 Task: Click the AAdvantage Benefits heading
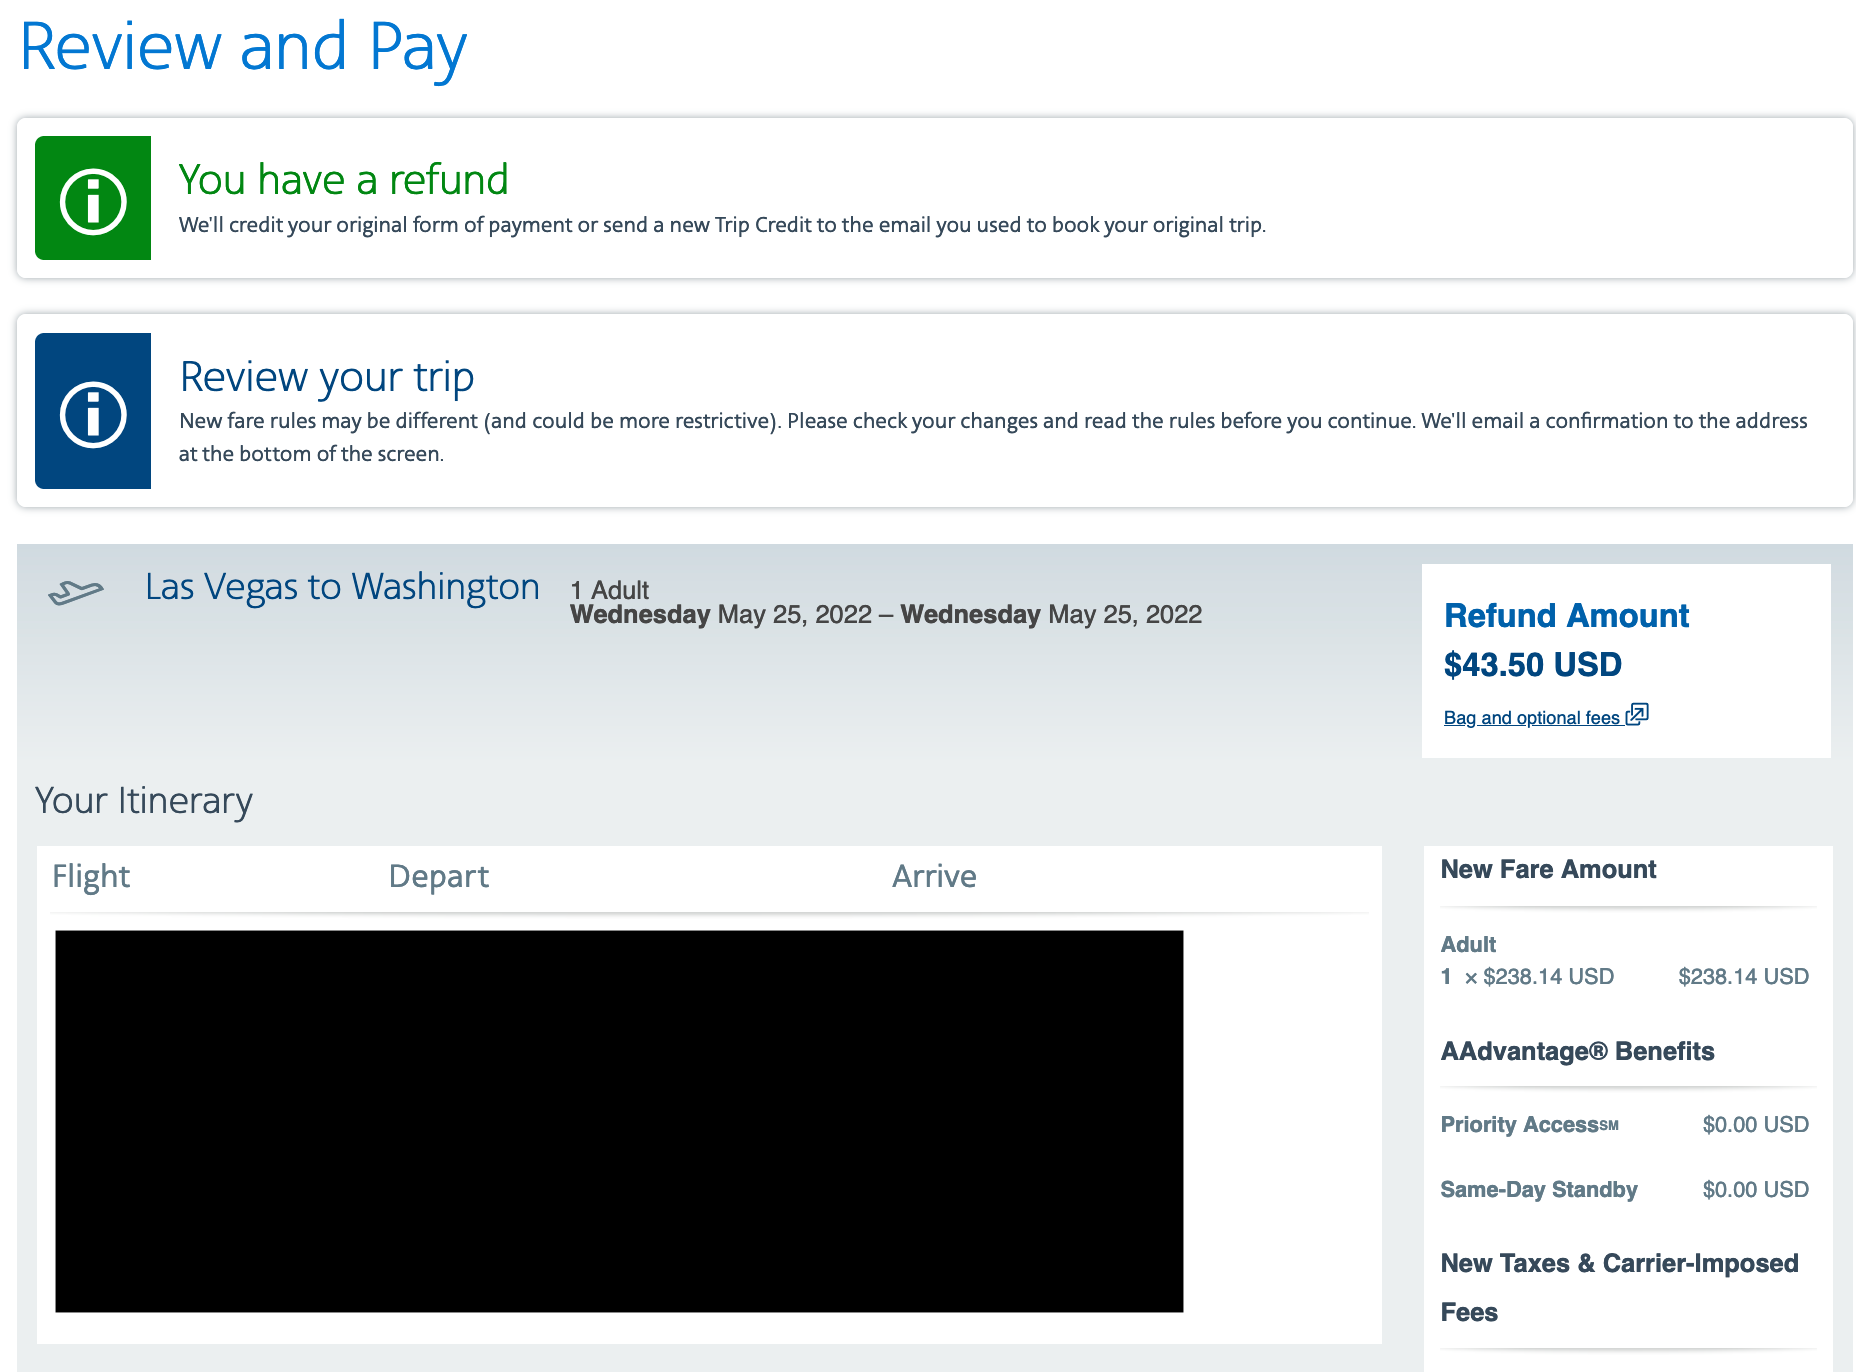click(1577, 1052)
